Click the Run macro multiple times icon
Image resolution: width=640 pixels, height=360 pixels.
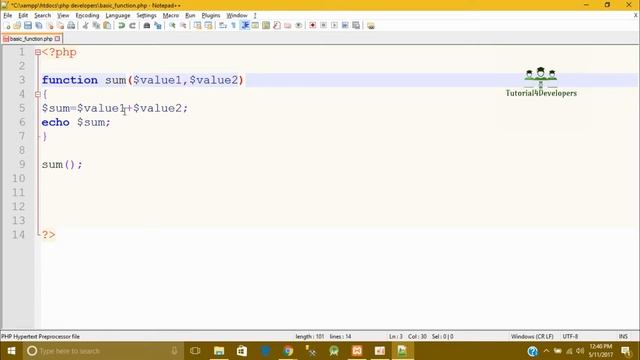click(345, 26)
